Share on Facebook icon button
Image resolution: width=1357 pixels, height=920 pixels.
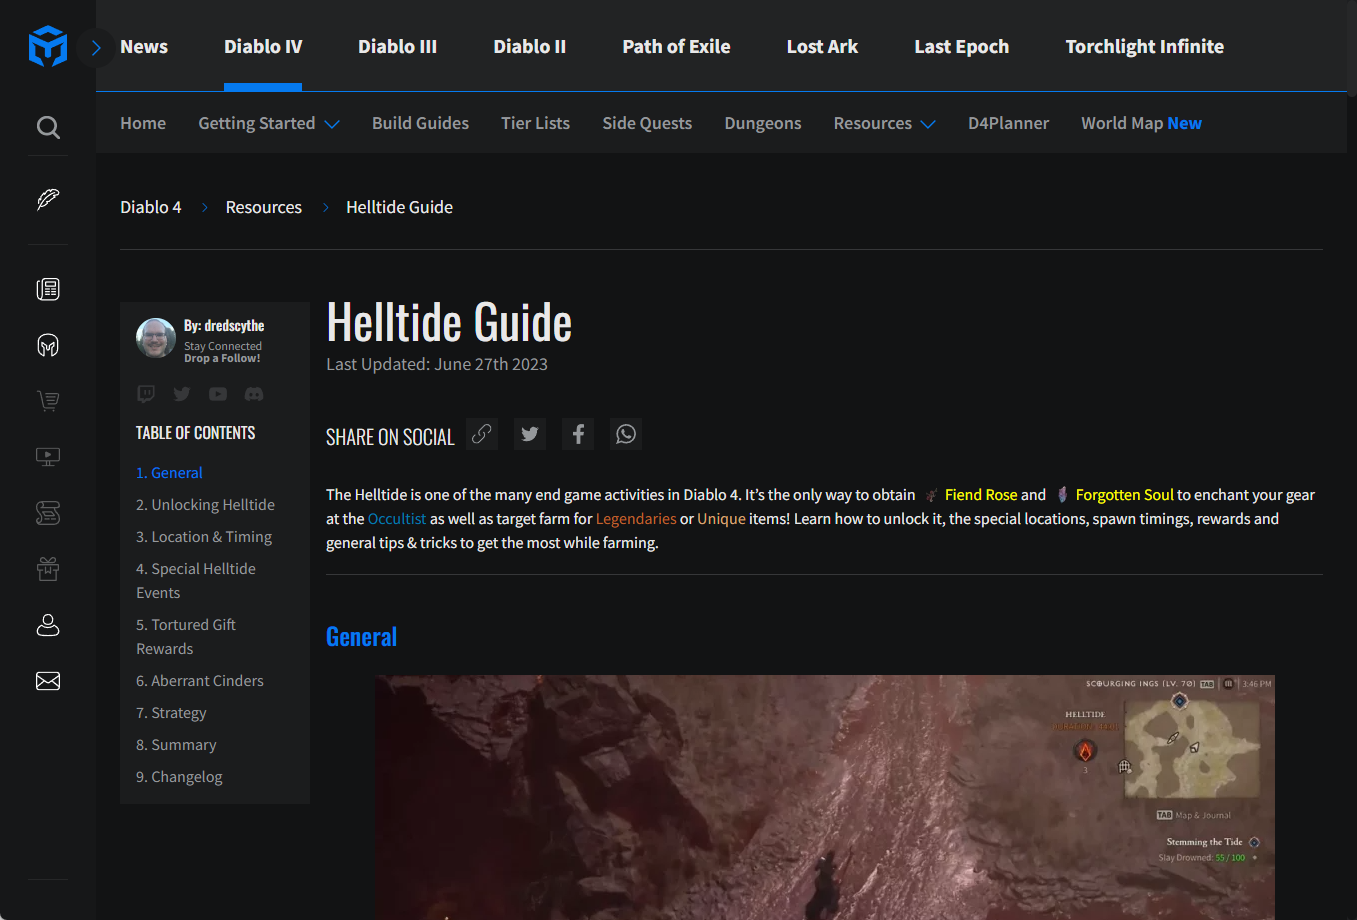pos(578,434)
